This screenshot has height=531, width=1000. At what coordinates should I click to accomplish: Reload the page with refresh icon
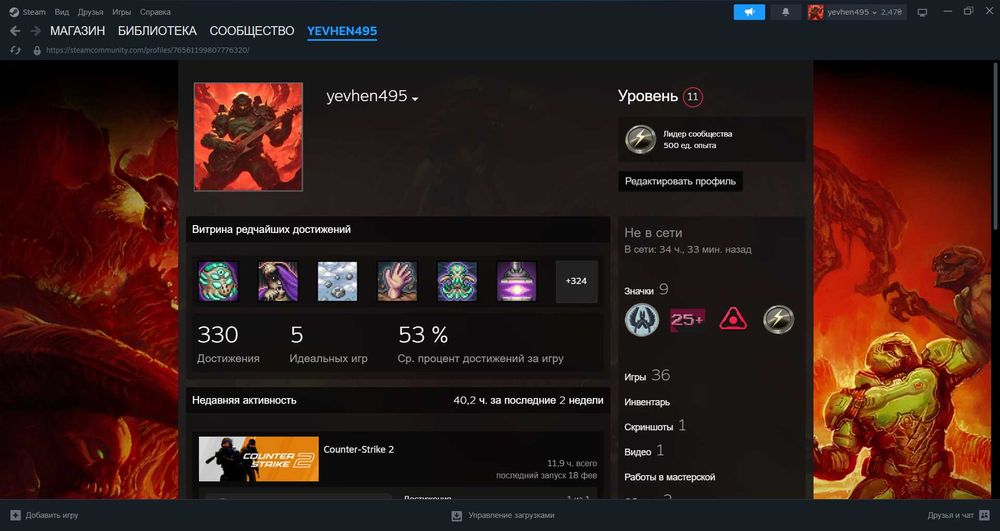click(16, 50)
